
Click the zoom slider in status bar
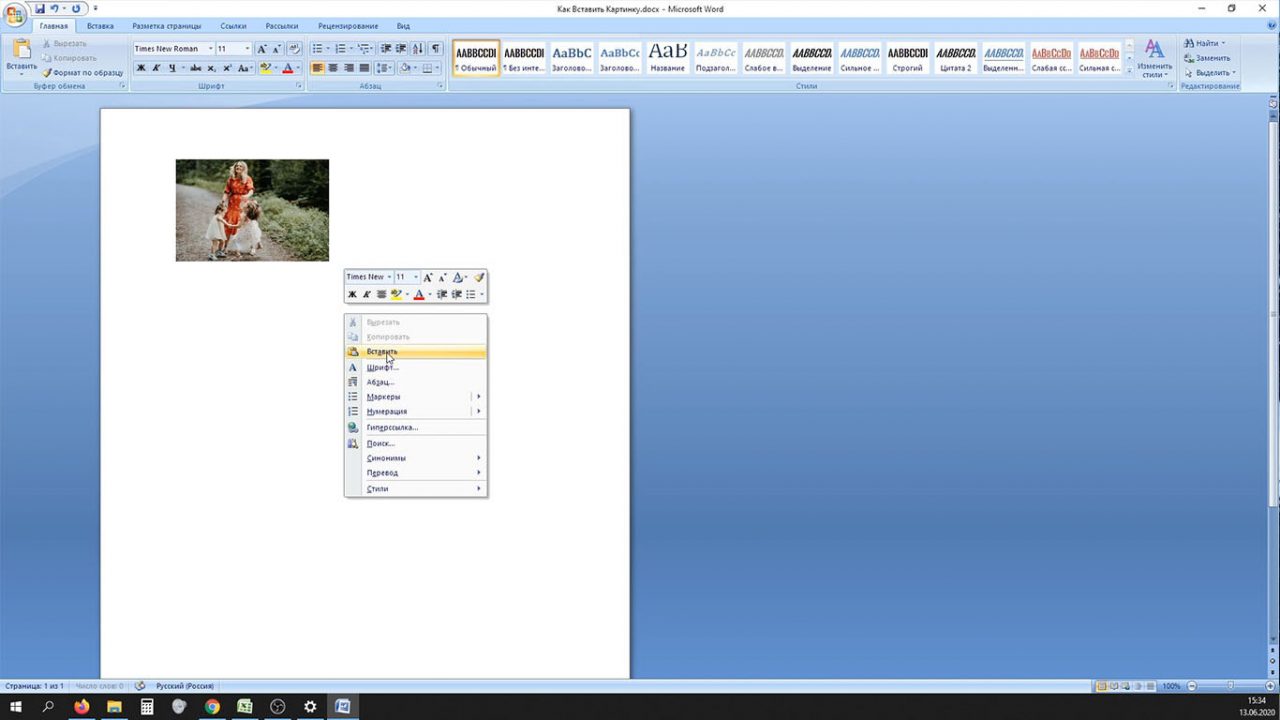coord(1230,686)
